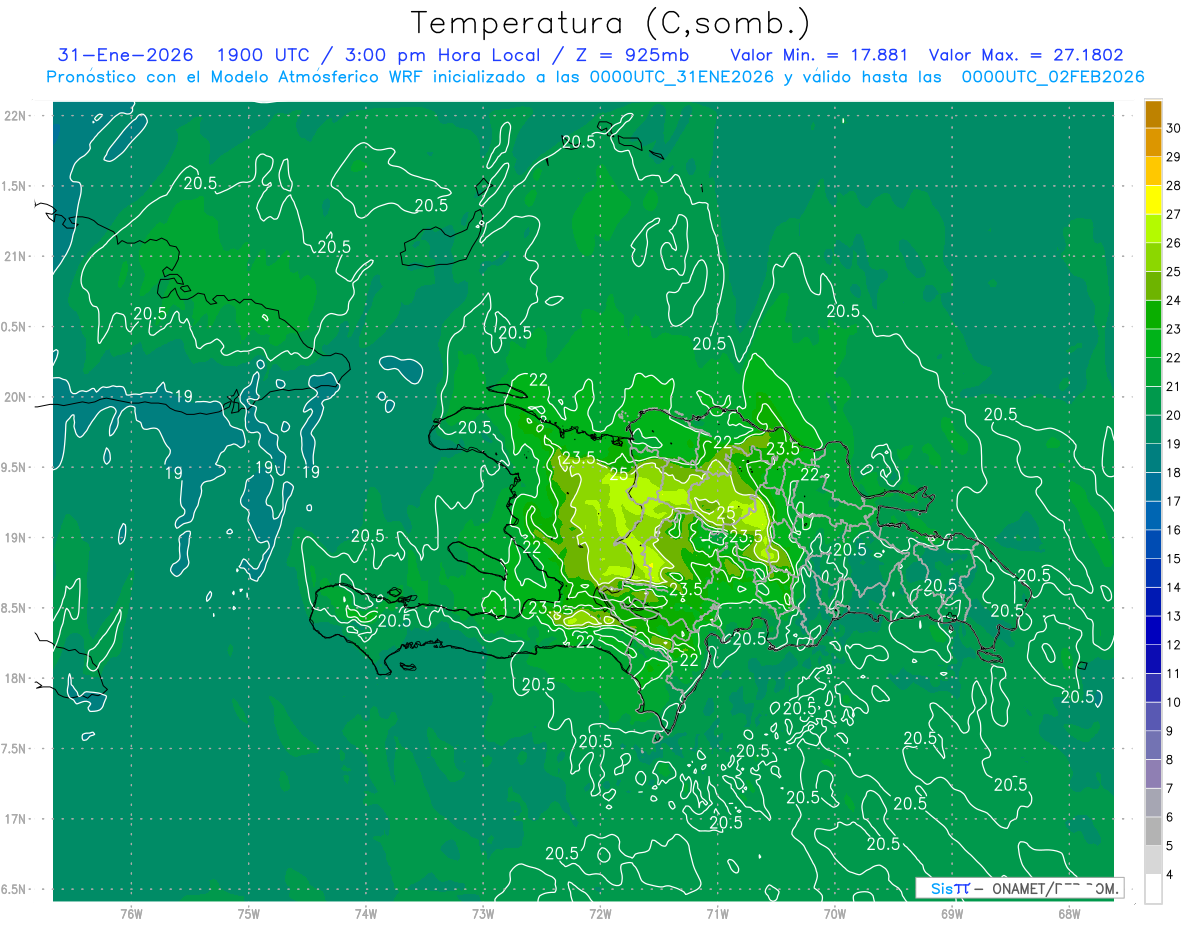Click the '21' label on the color scale
Image resolution: width=1200 pixels, height=927 pixels.
[x=1173, y=386]
